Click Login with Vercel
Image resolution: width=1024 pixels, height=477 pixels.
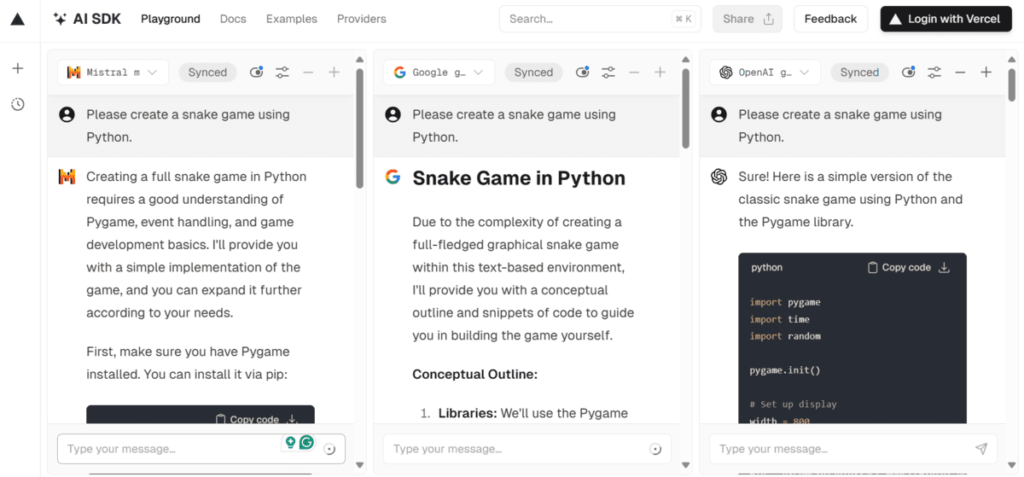[x=946, y=19]
